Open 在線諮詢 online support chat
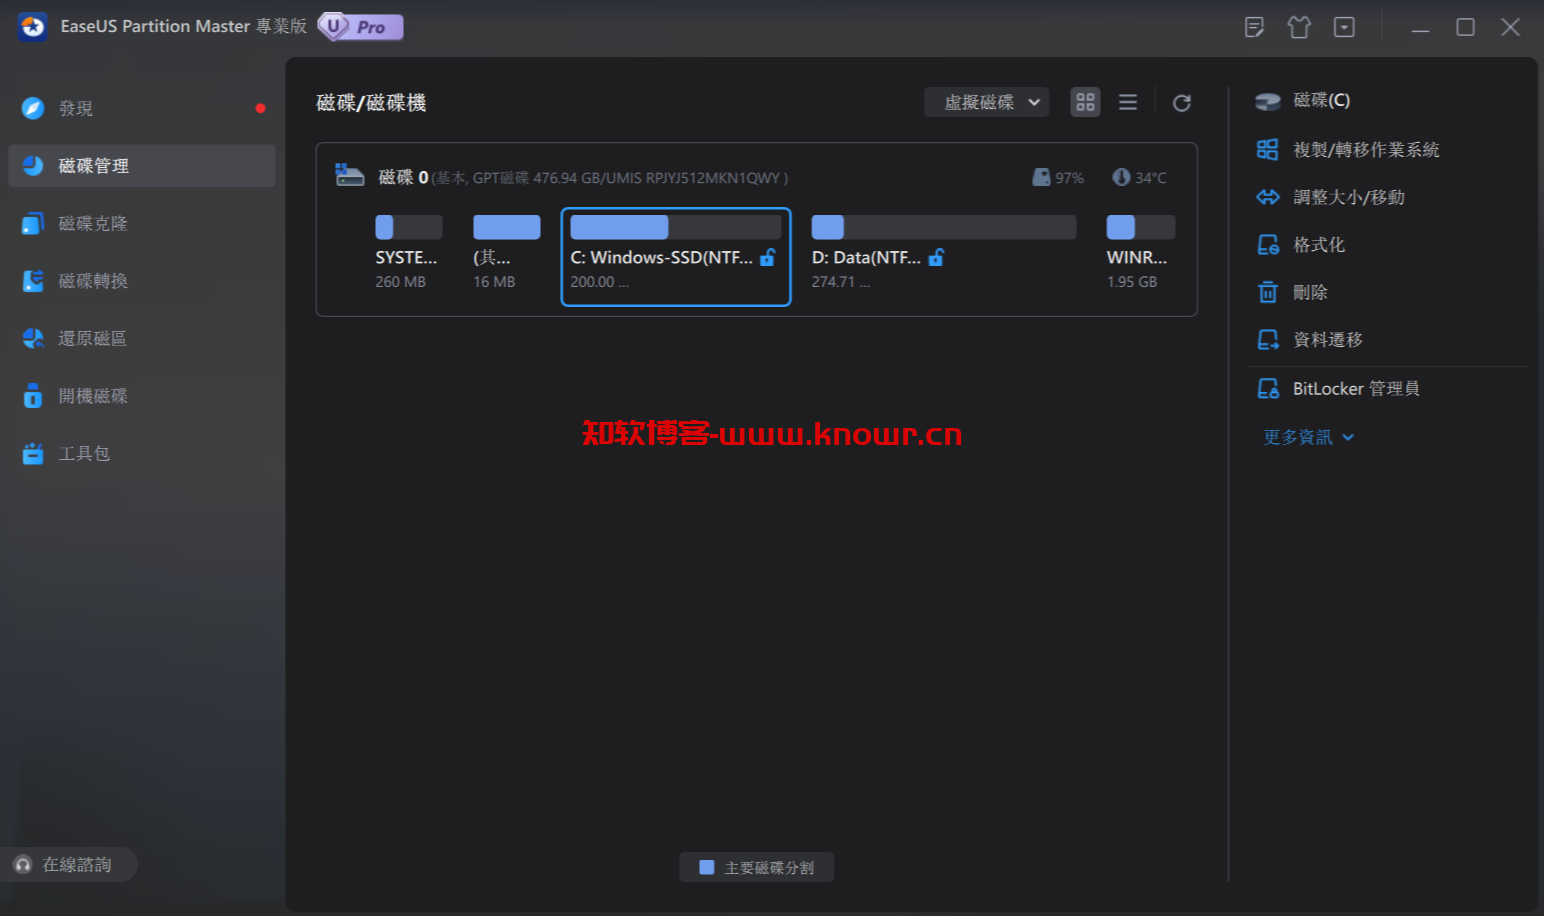Screen dimensions: 1544x916 (x=68, y=864)
